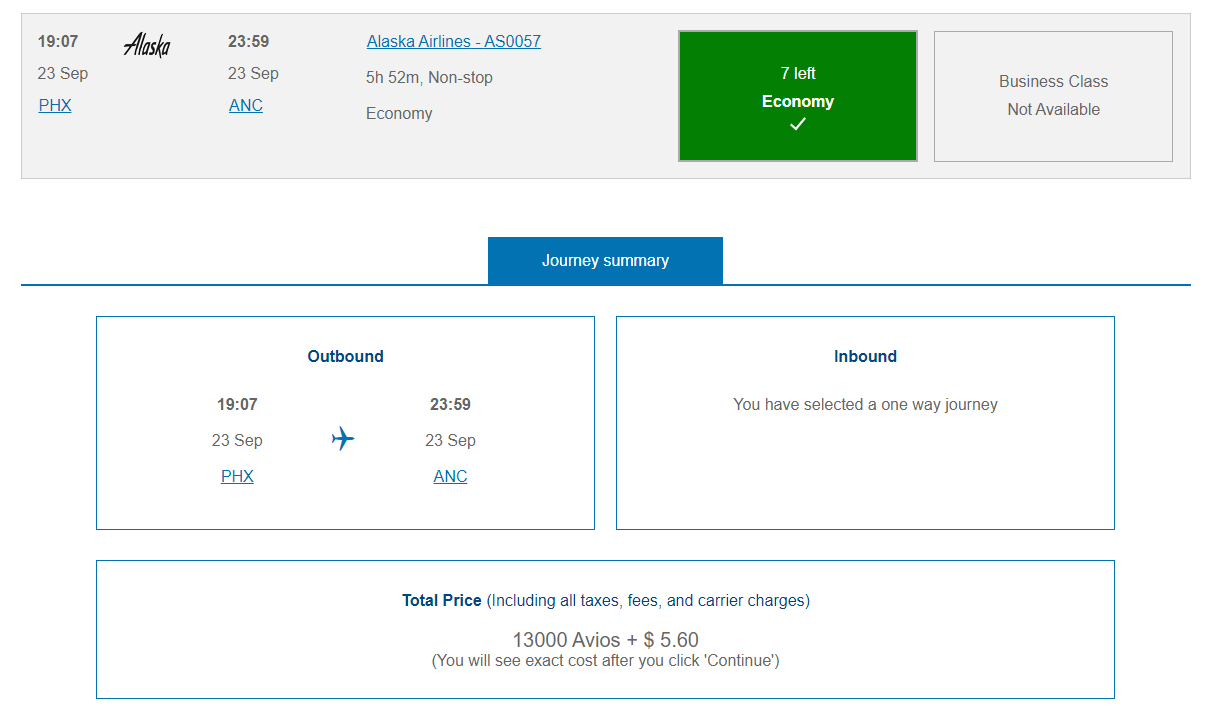Click the Economy cabin label in flight row

pos(398,113)
